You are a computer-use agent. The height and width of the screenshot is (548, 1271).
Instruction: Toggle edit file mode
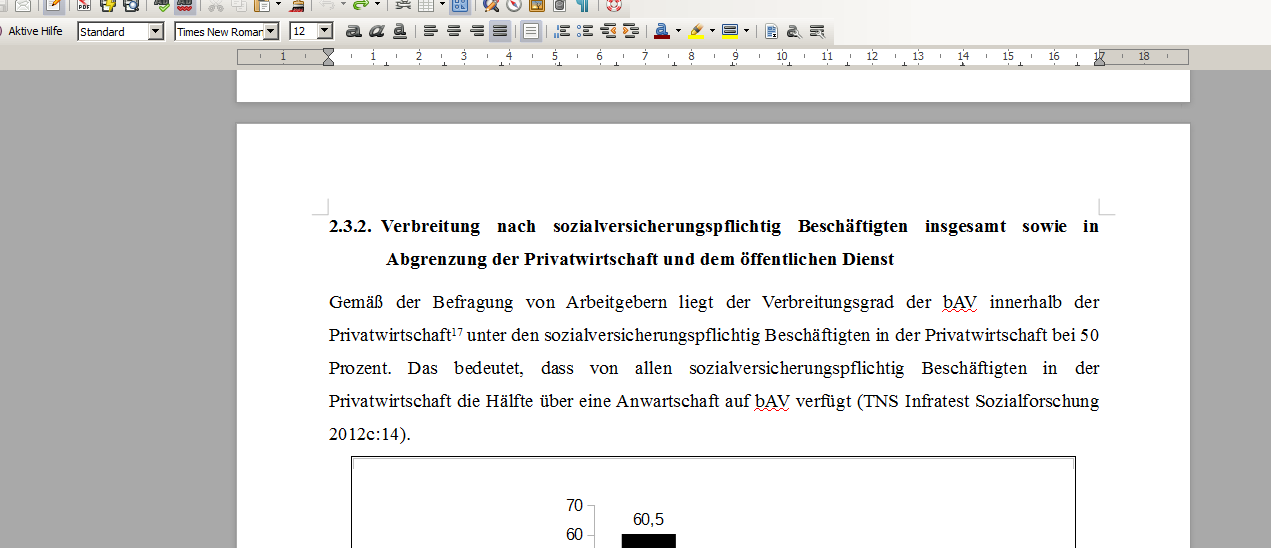(53, 5)
